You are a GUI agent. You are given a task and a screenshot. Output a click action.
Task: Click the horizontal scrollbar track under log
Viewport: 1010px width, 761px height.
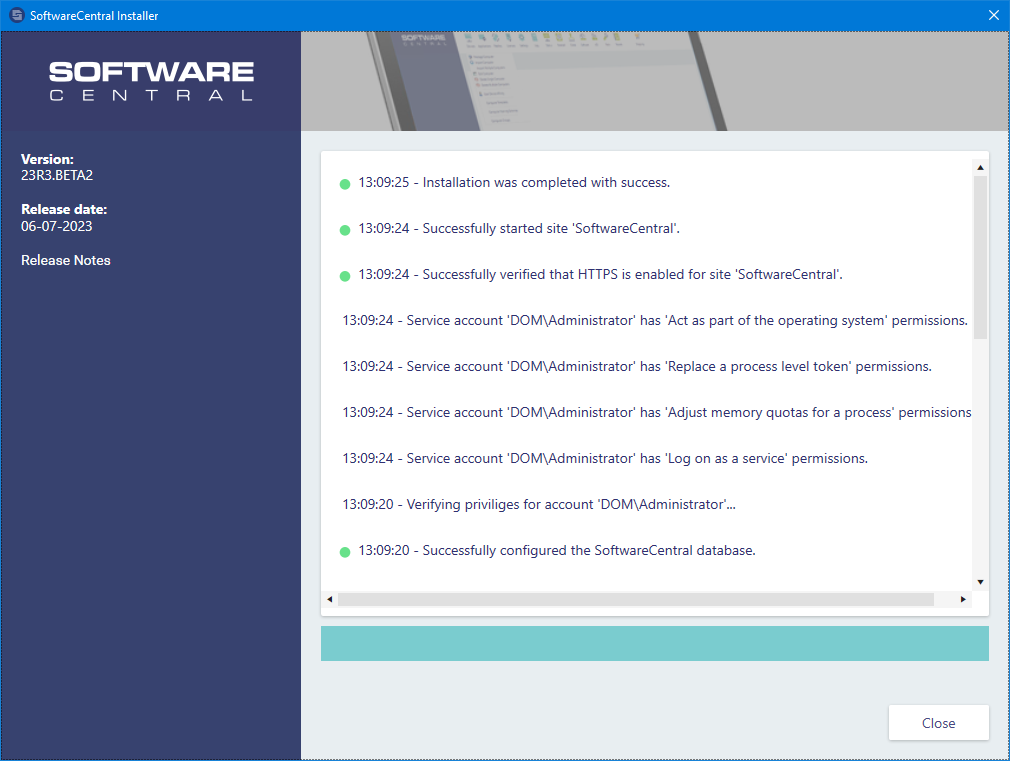click(635, 599)
